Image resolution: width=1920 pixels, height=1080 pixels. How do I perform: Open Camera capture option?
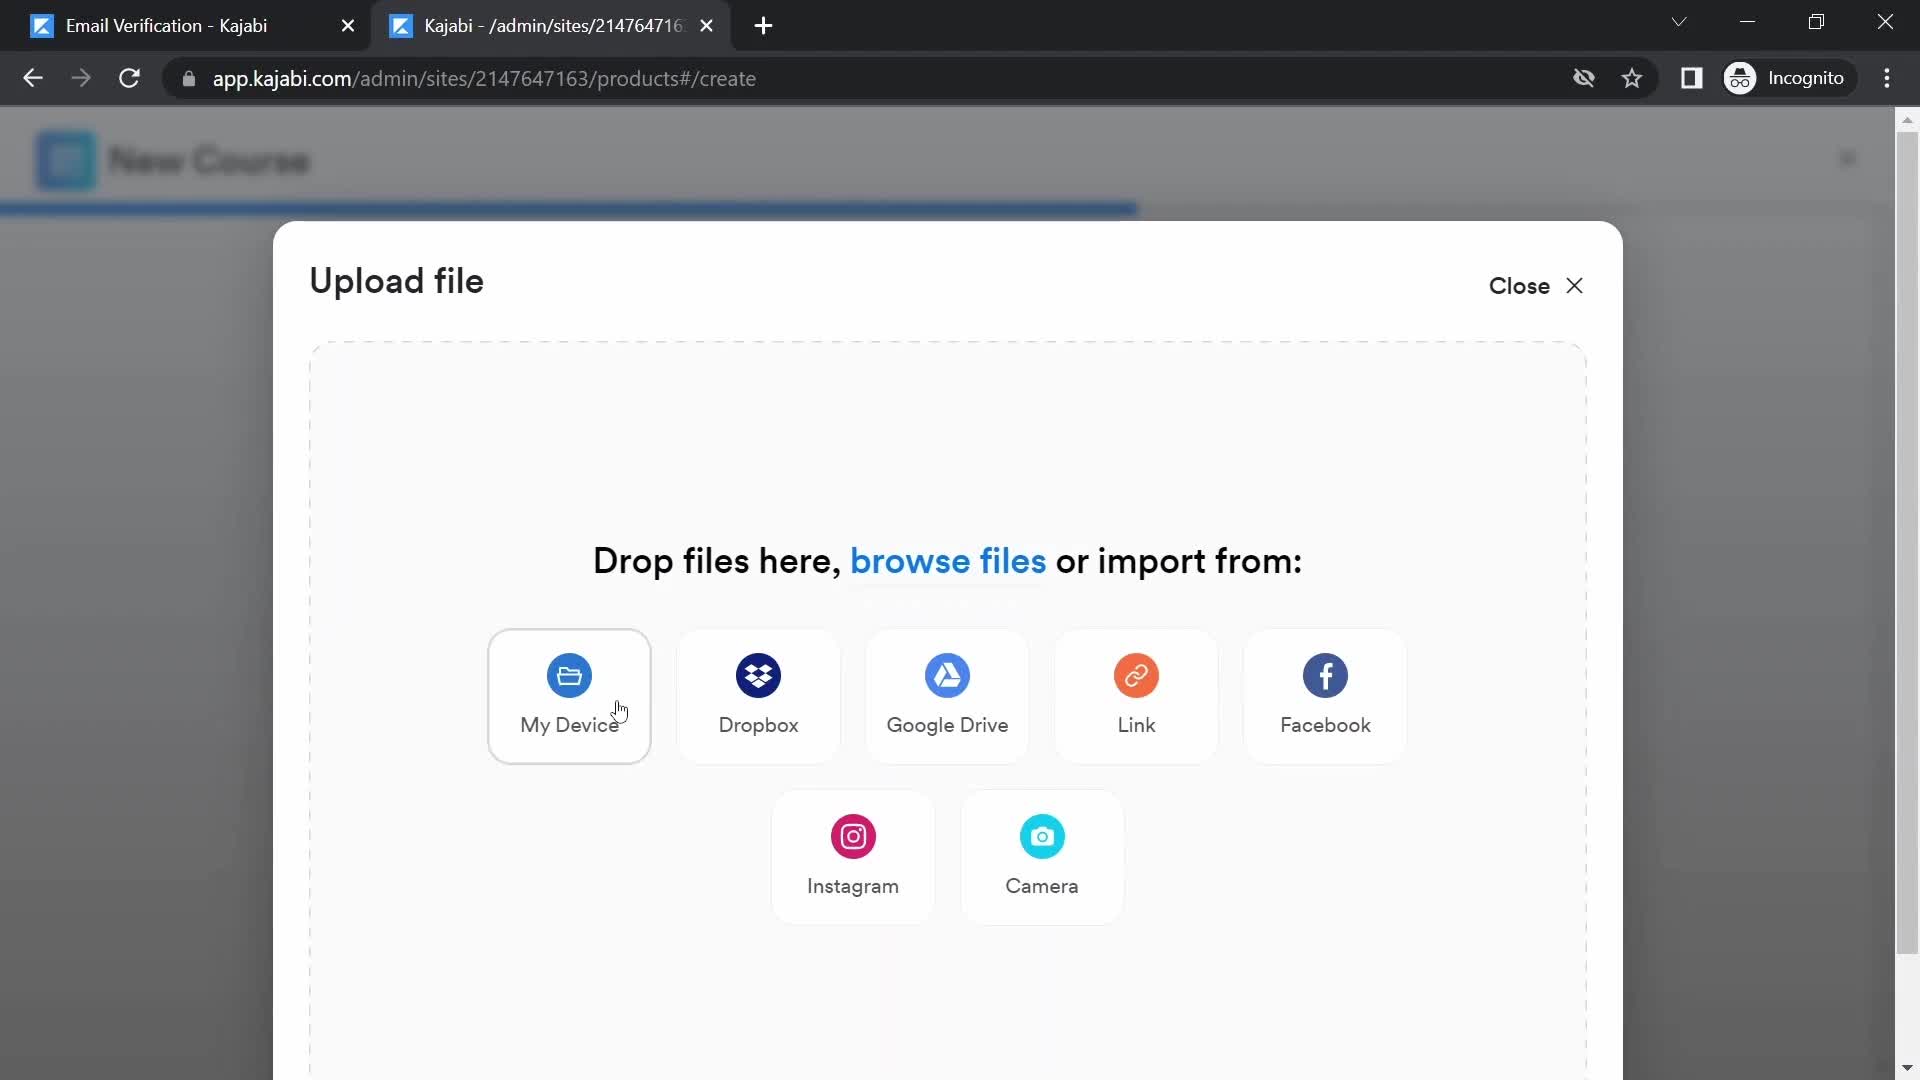click(x=1042, y=857)
